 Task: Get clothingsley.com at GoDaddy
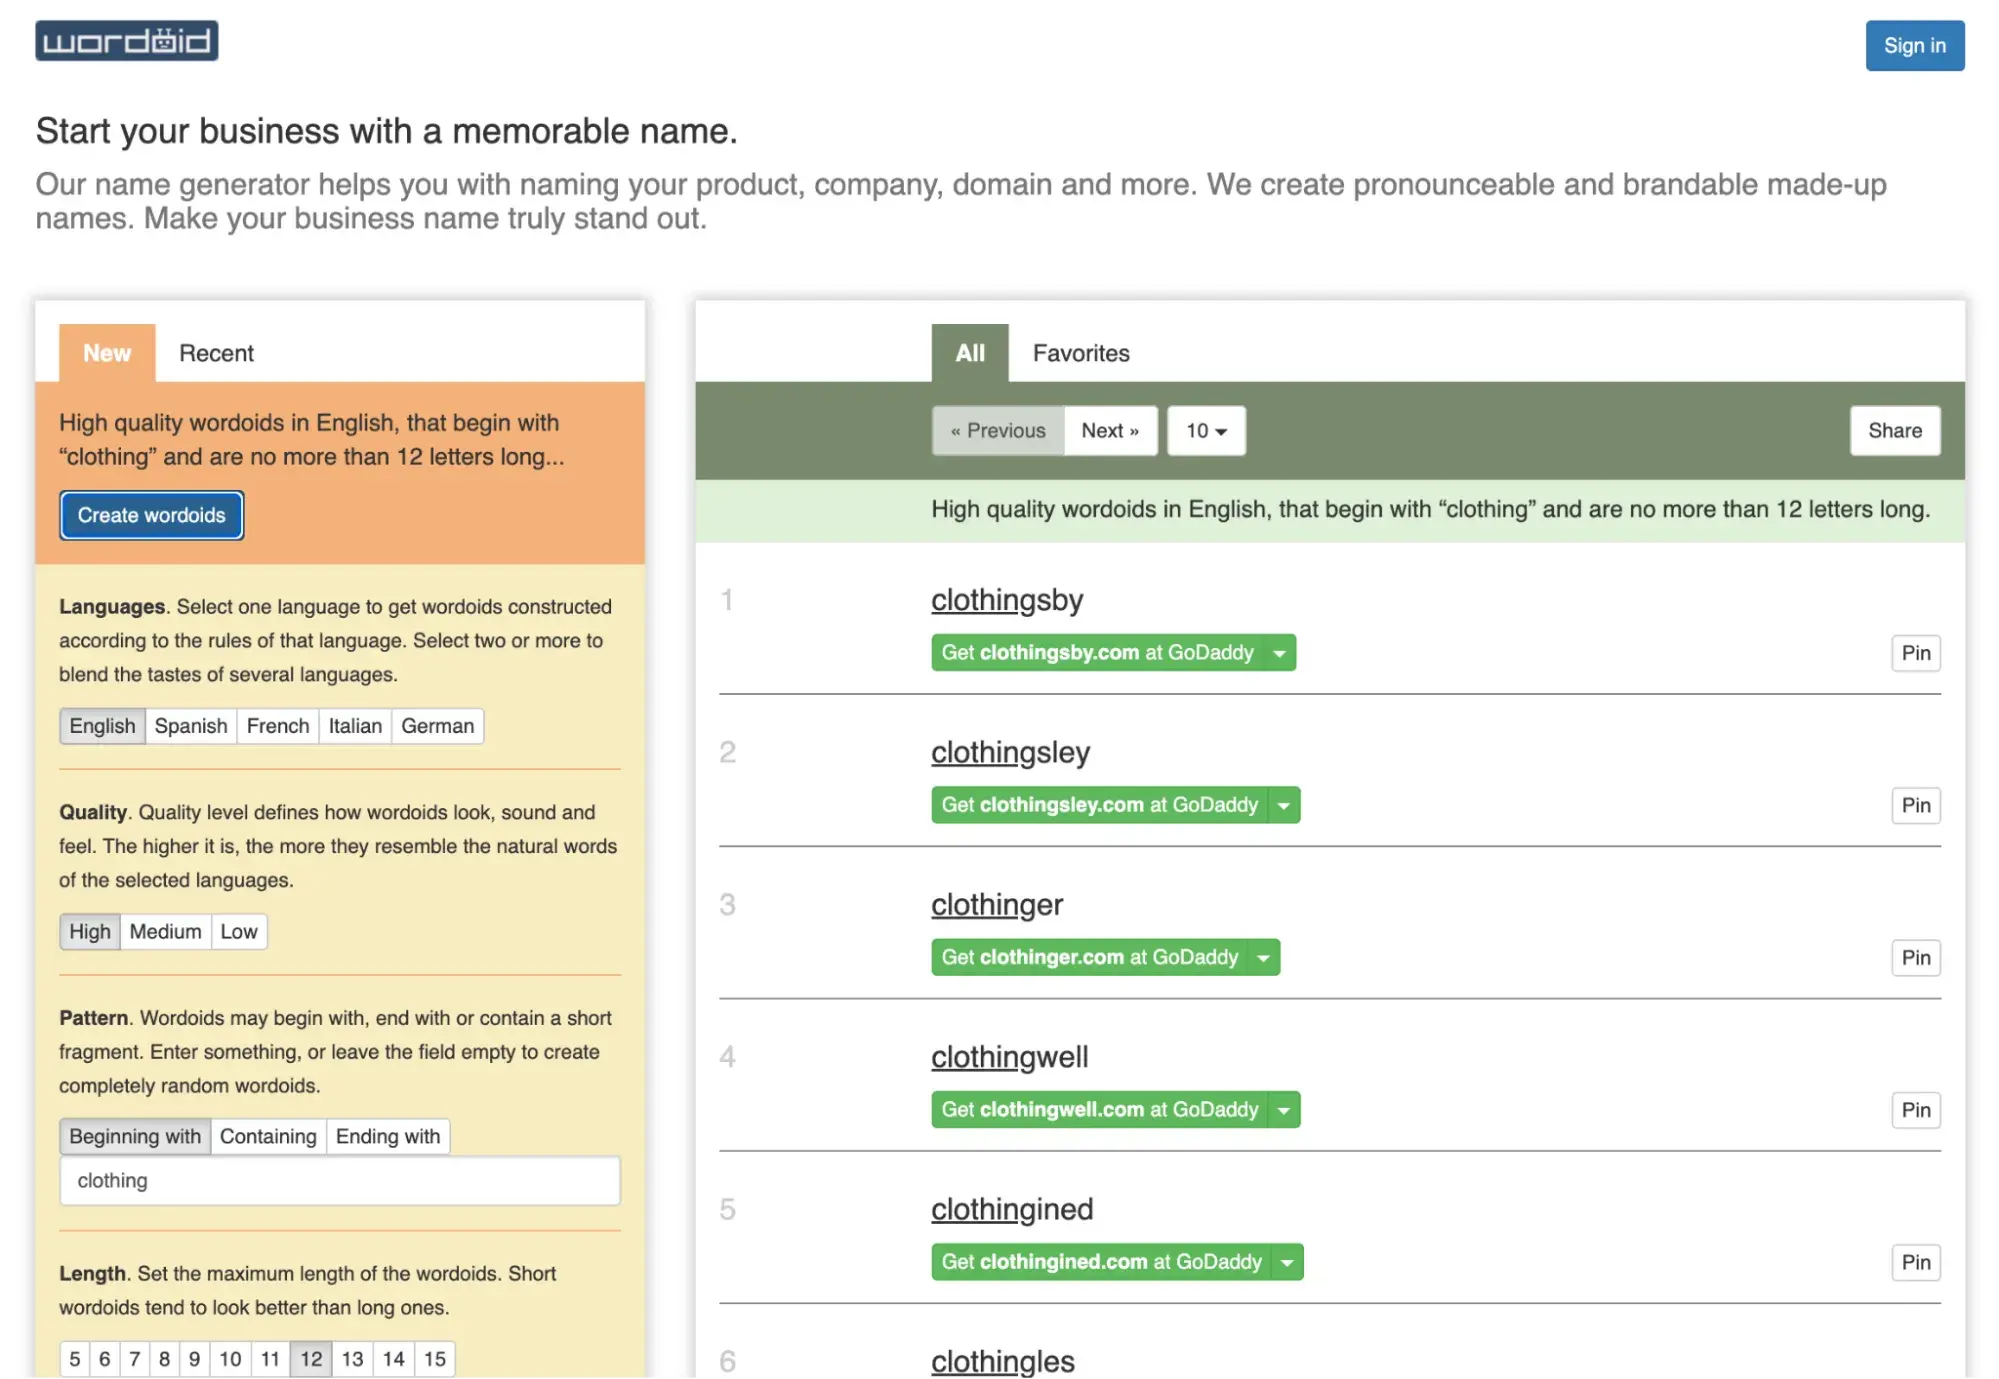[1099, 805]
